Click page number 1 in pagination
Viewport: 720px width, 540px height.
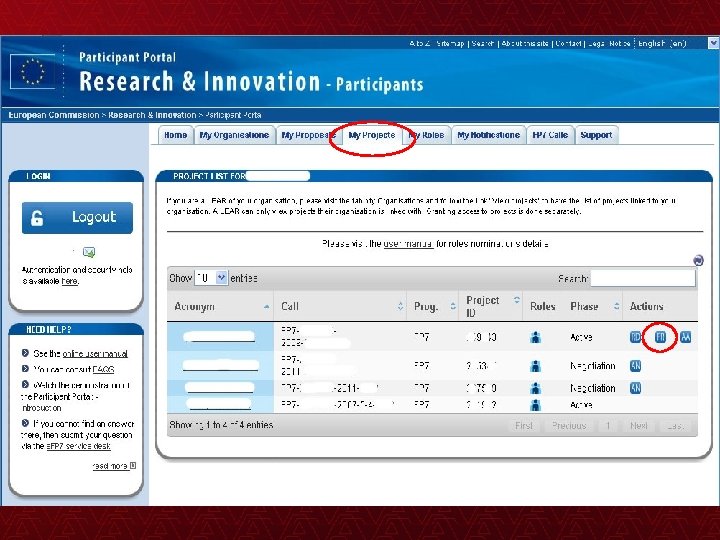(x=608, y=426)
